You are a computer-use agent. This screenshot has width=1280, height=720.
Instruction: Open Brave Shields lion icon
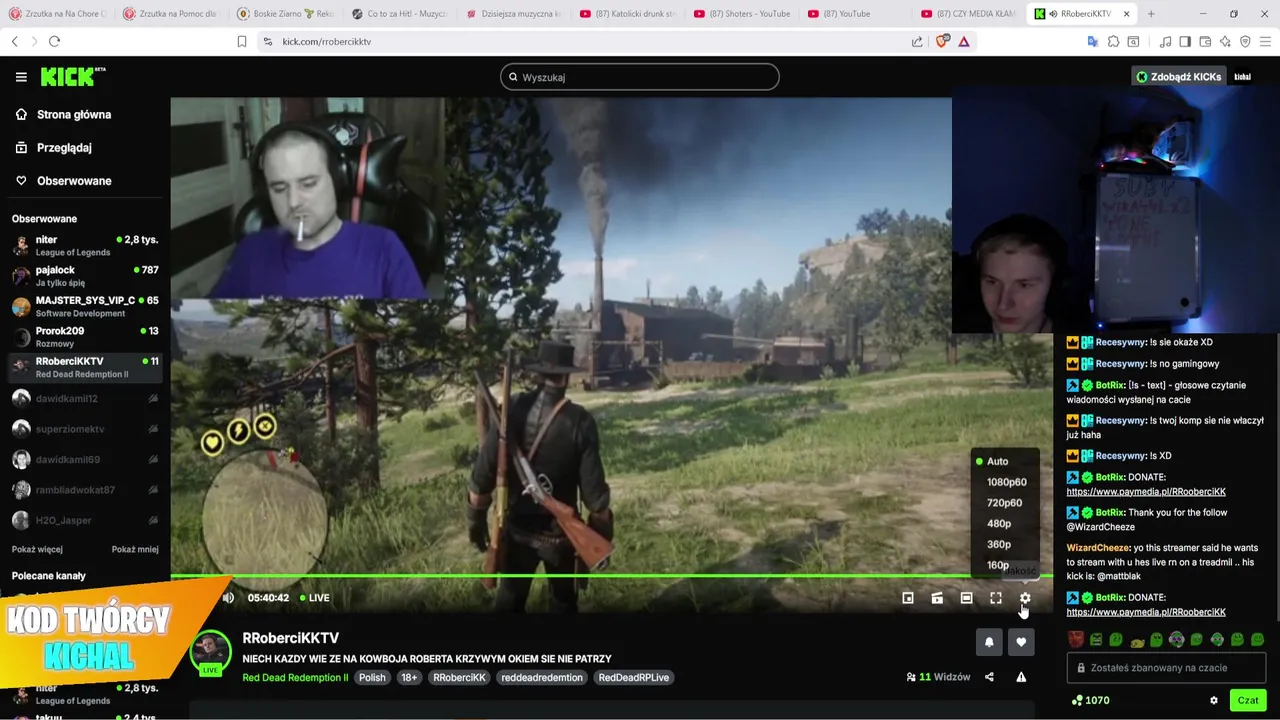coord(941,41)
